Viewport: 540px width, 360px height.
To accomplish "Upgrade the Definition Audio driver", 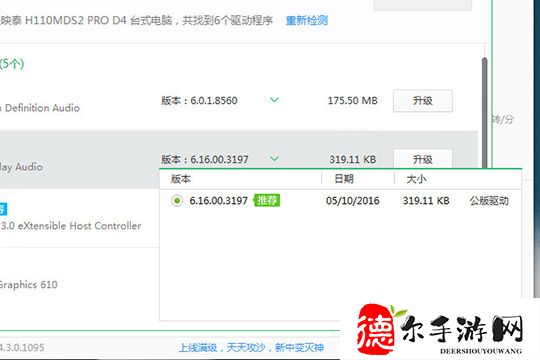I will [x=423, y=101].
